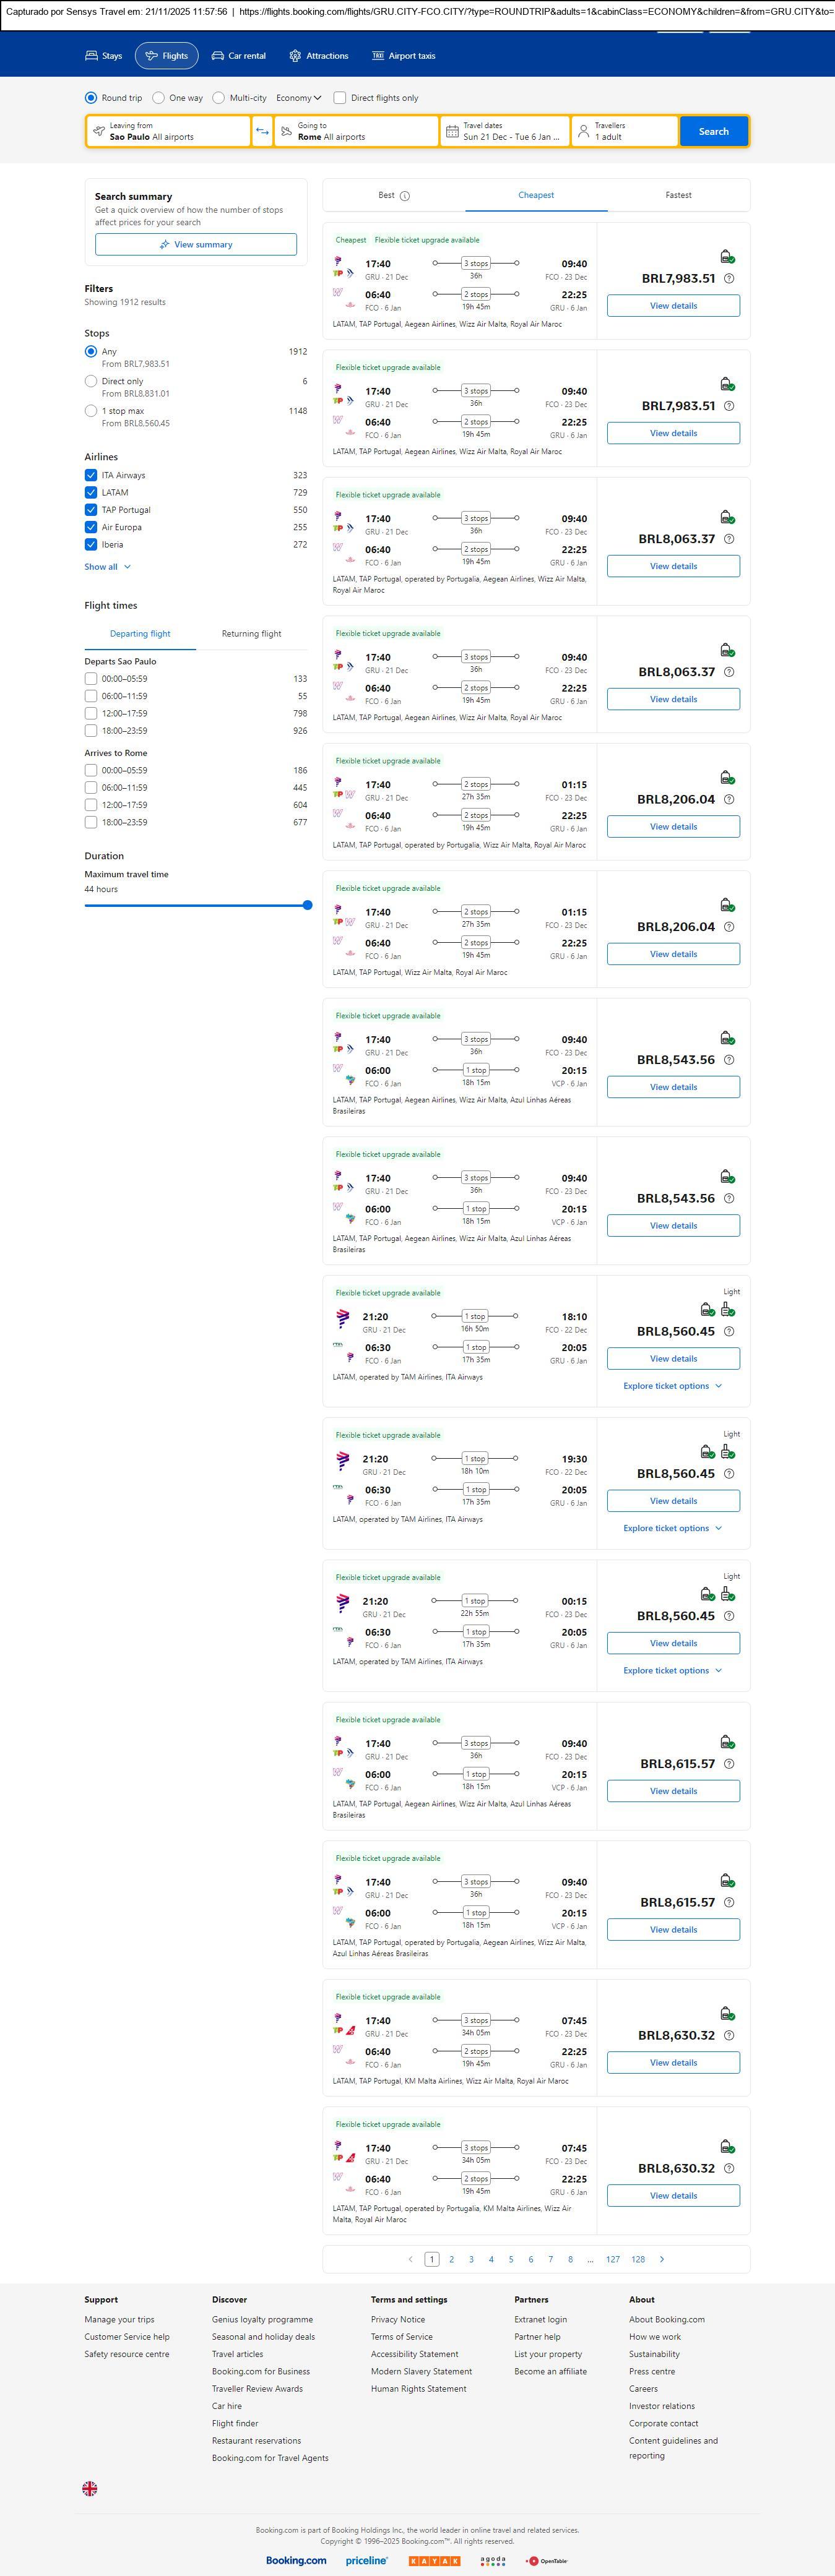Expand the Show all airlines list

click(107, 567)
